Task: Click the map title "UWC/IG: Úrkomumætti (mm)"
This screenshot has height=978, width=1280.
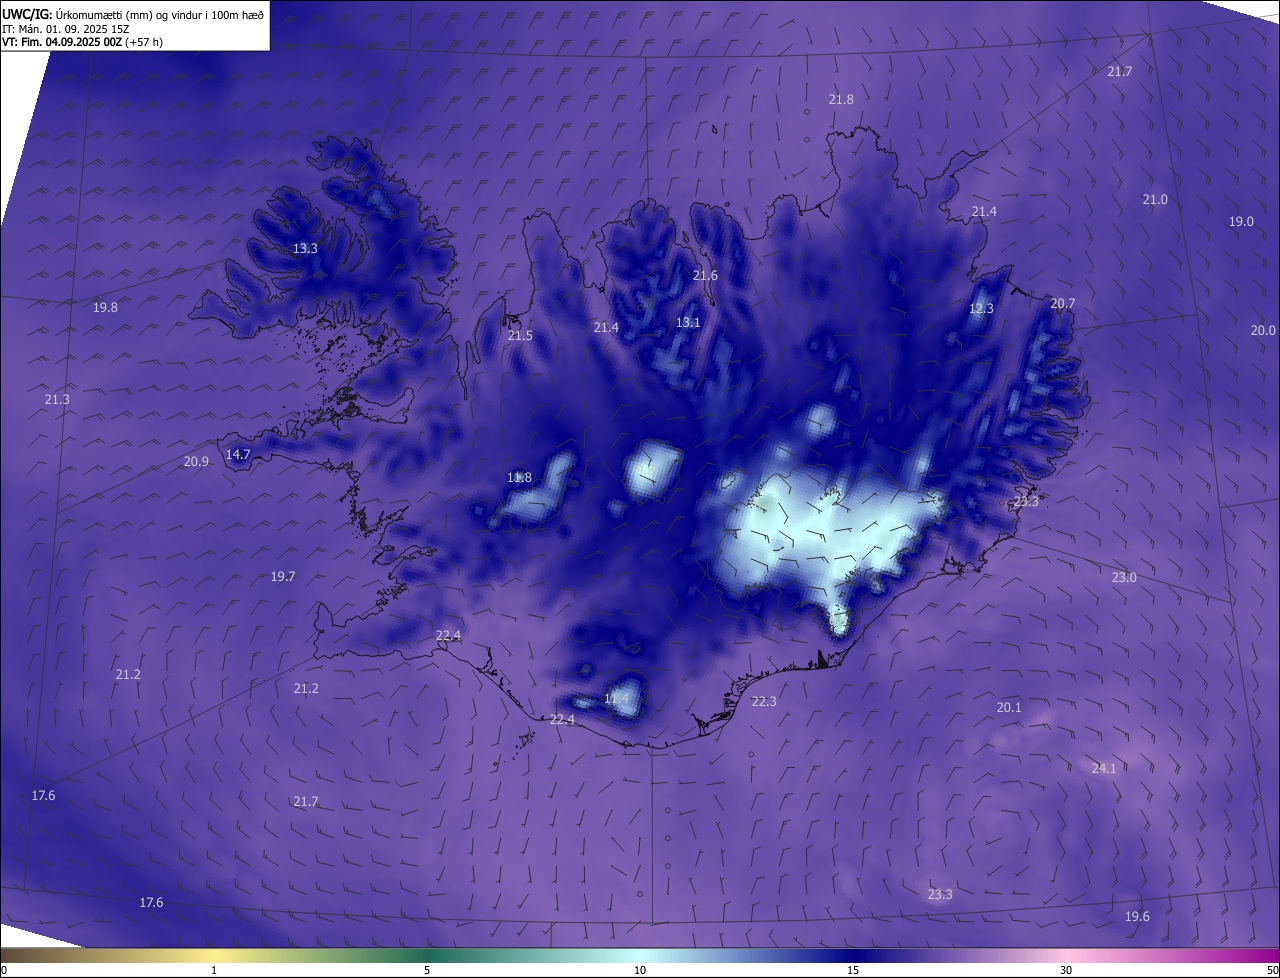Action: (78, 14)
